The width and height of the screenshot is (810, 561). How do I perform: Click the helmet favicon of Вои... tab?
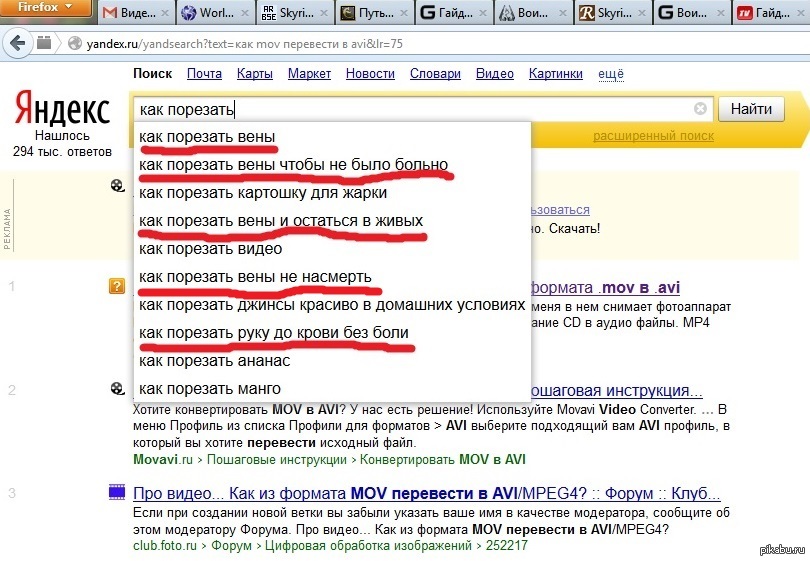pos(506,13)
